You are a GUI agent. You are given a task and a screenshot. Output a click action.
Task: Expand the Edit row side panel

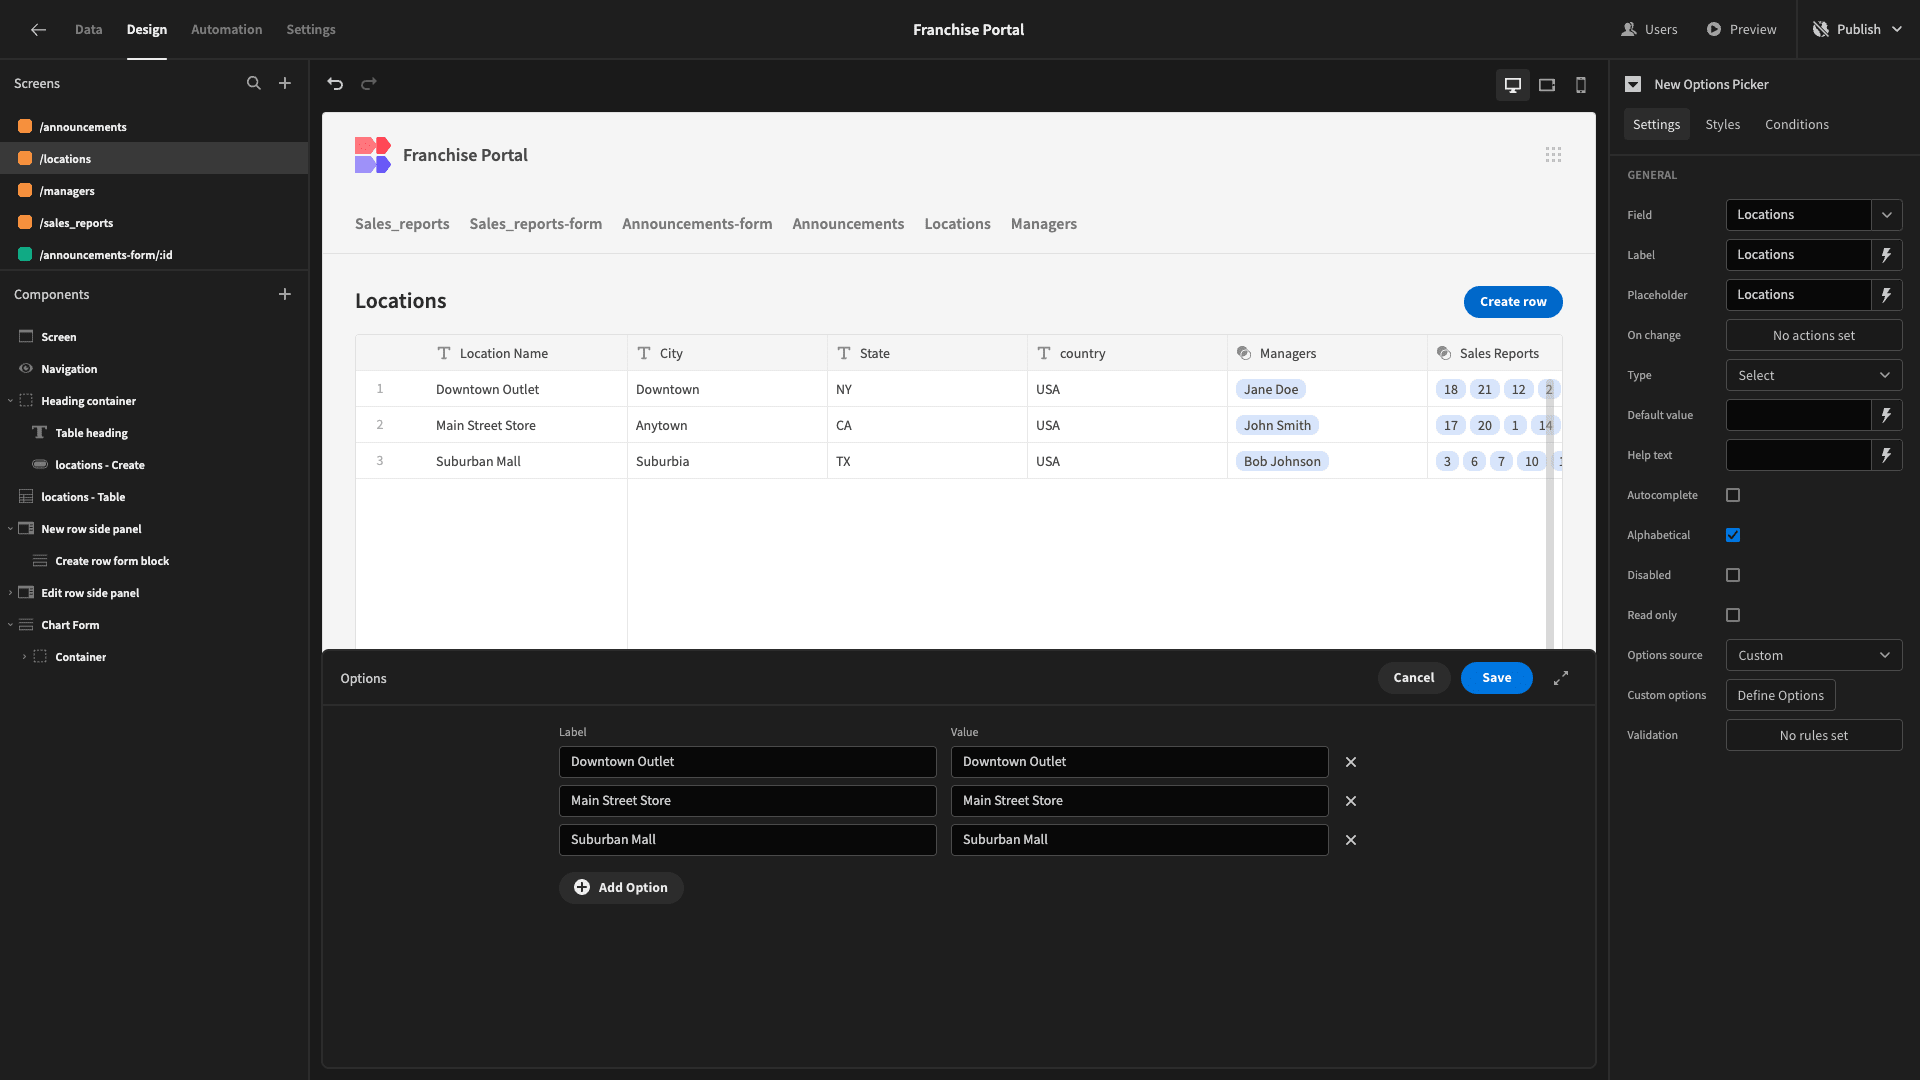pos(11,593)
